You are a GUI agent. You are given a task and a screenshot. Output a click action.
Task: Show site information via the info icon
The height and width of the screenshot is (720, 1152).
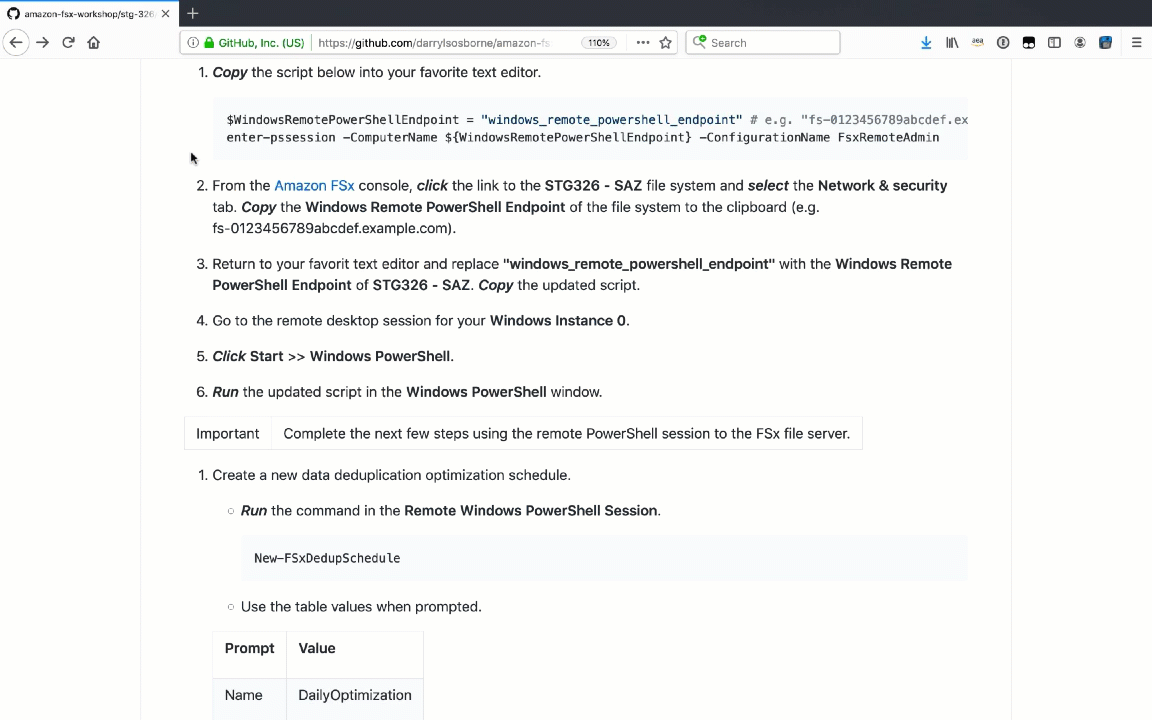coord(192,43)
